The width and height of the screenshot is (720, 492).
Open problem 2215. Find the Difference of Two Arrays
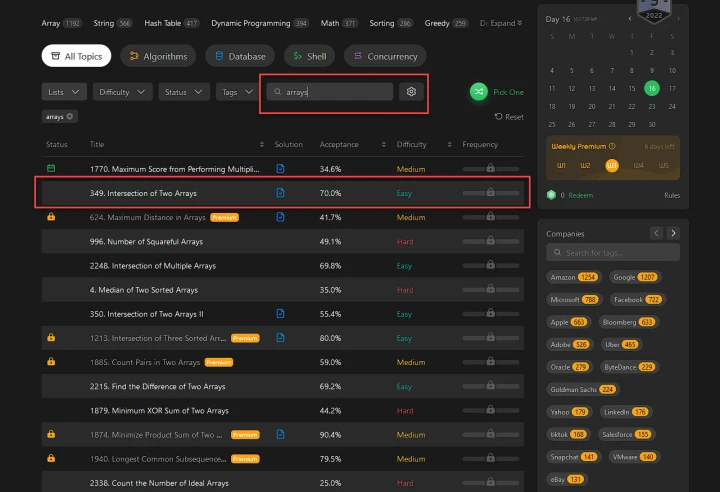pyautogui.click(x=158, y=386)
